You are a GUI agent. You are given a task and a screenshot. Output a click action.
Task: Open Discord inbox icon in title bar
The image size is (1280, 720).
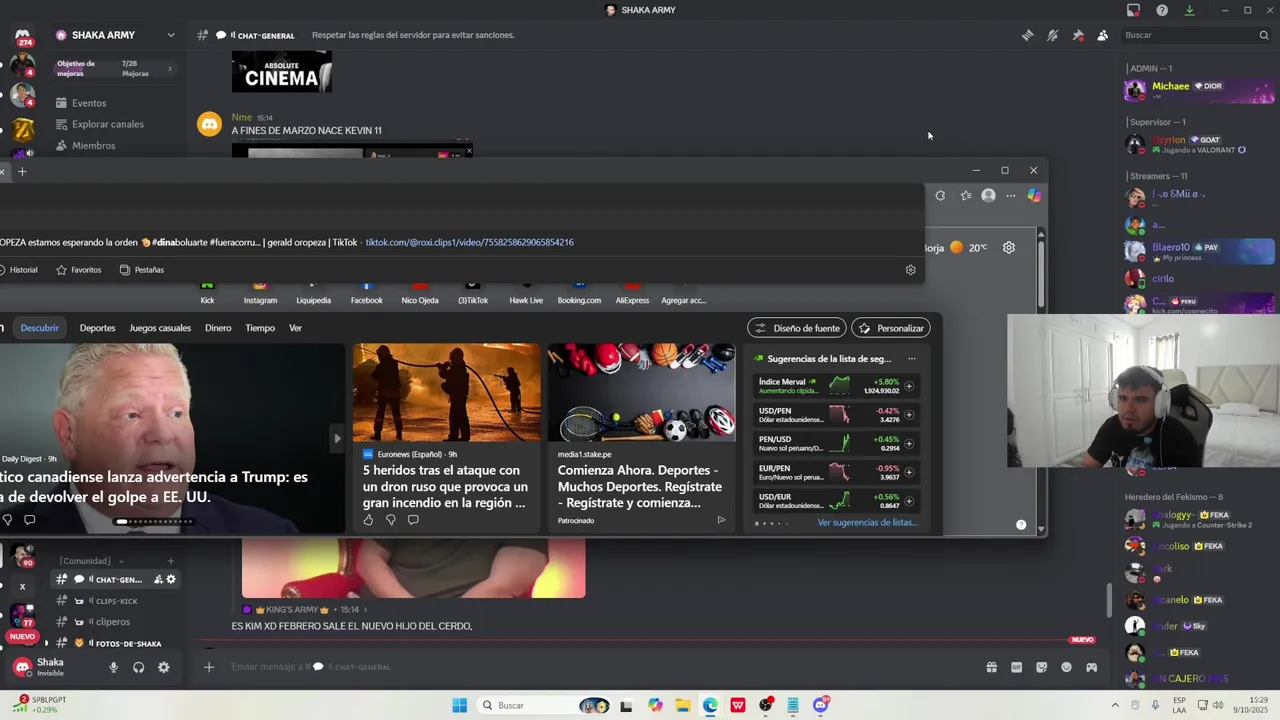tap(1133, 10)
